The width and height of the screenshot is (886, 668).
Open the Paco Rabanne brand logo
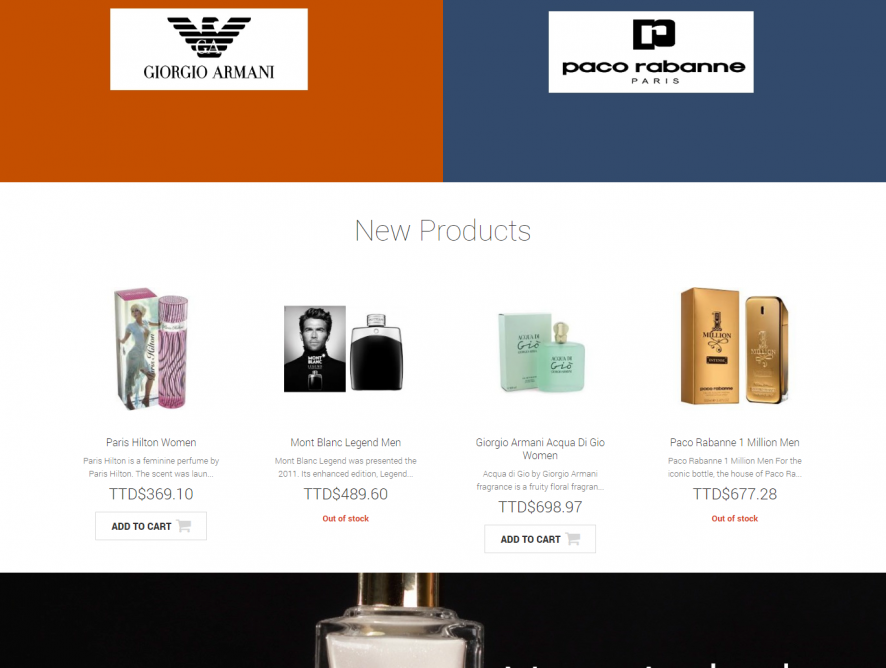(x=651, y=52)
